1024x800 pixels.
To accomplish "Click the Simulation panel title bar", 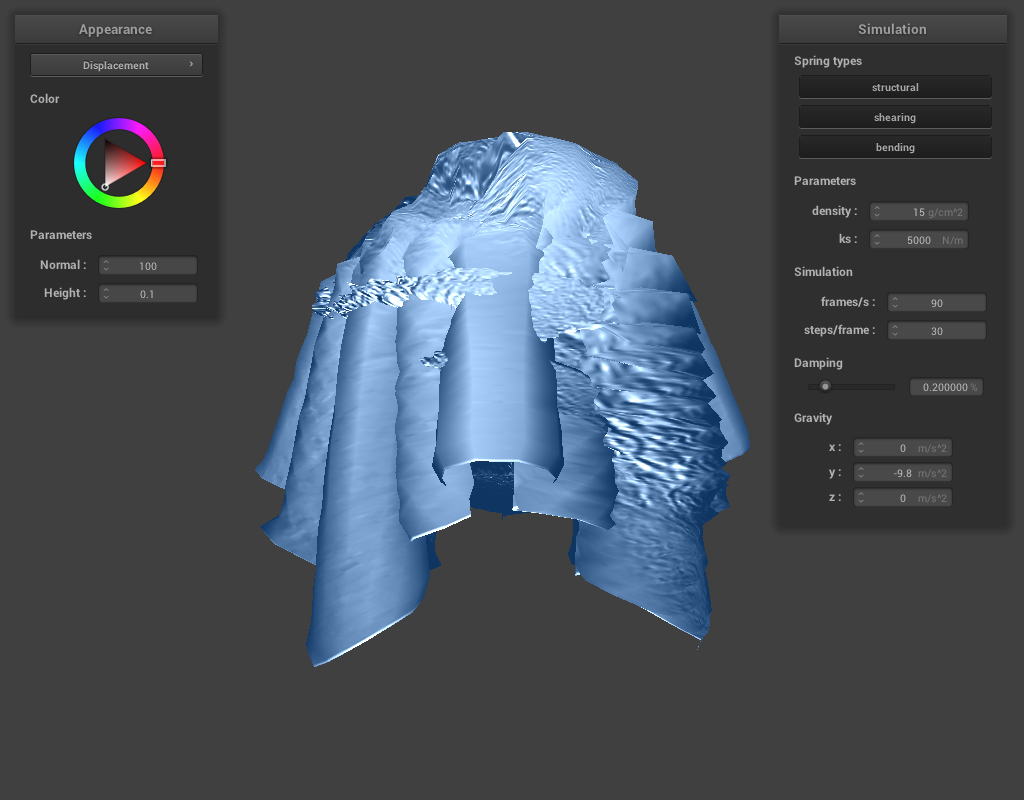I will (892, 29).
